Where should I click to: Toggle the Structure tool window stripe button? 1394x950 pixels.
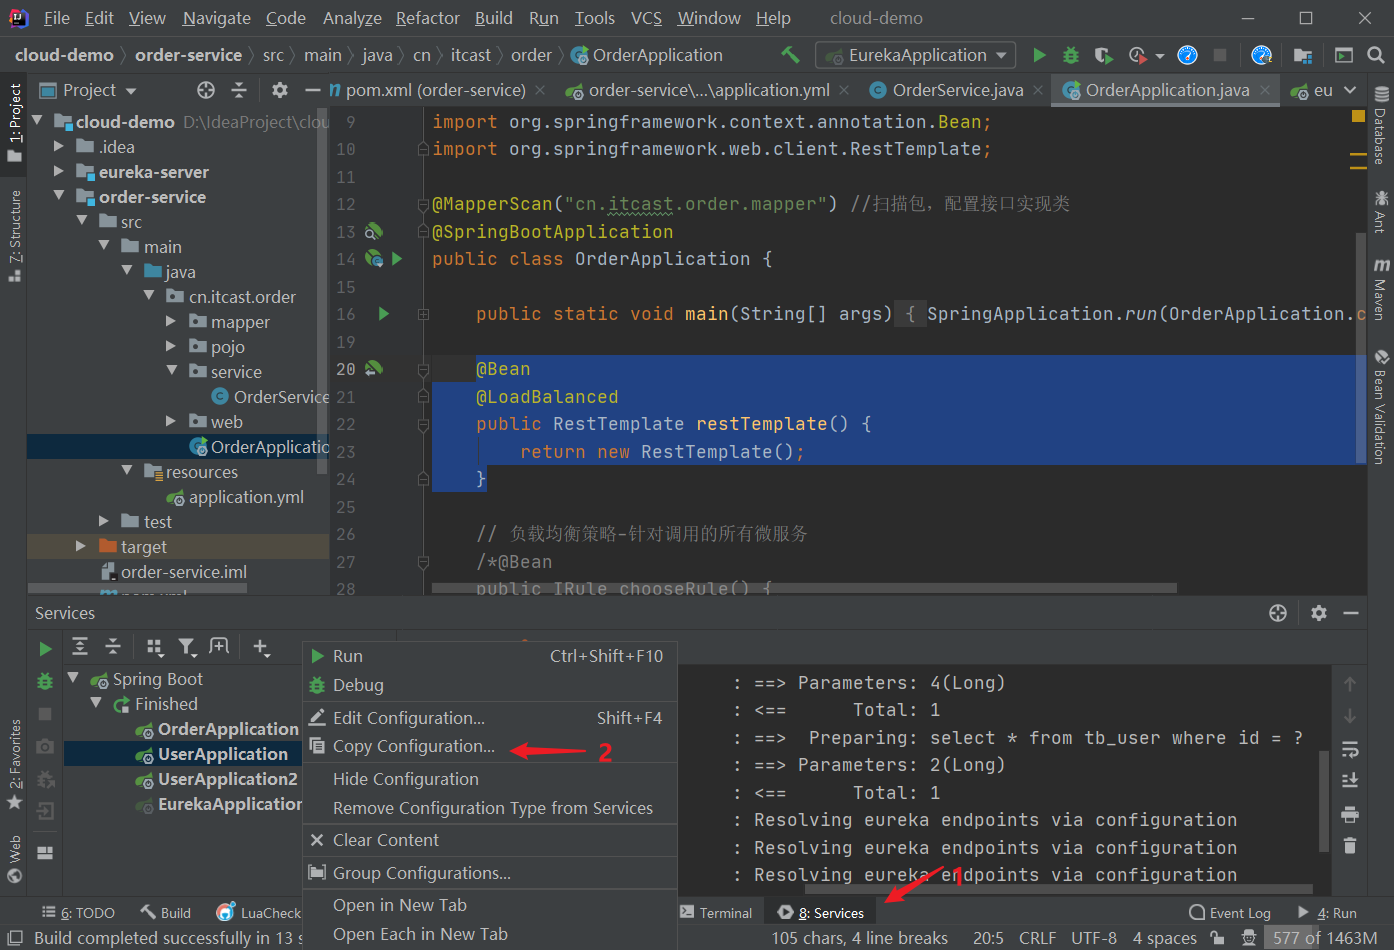point(14,236)
